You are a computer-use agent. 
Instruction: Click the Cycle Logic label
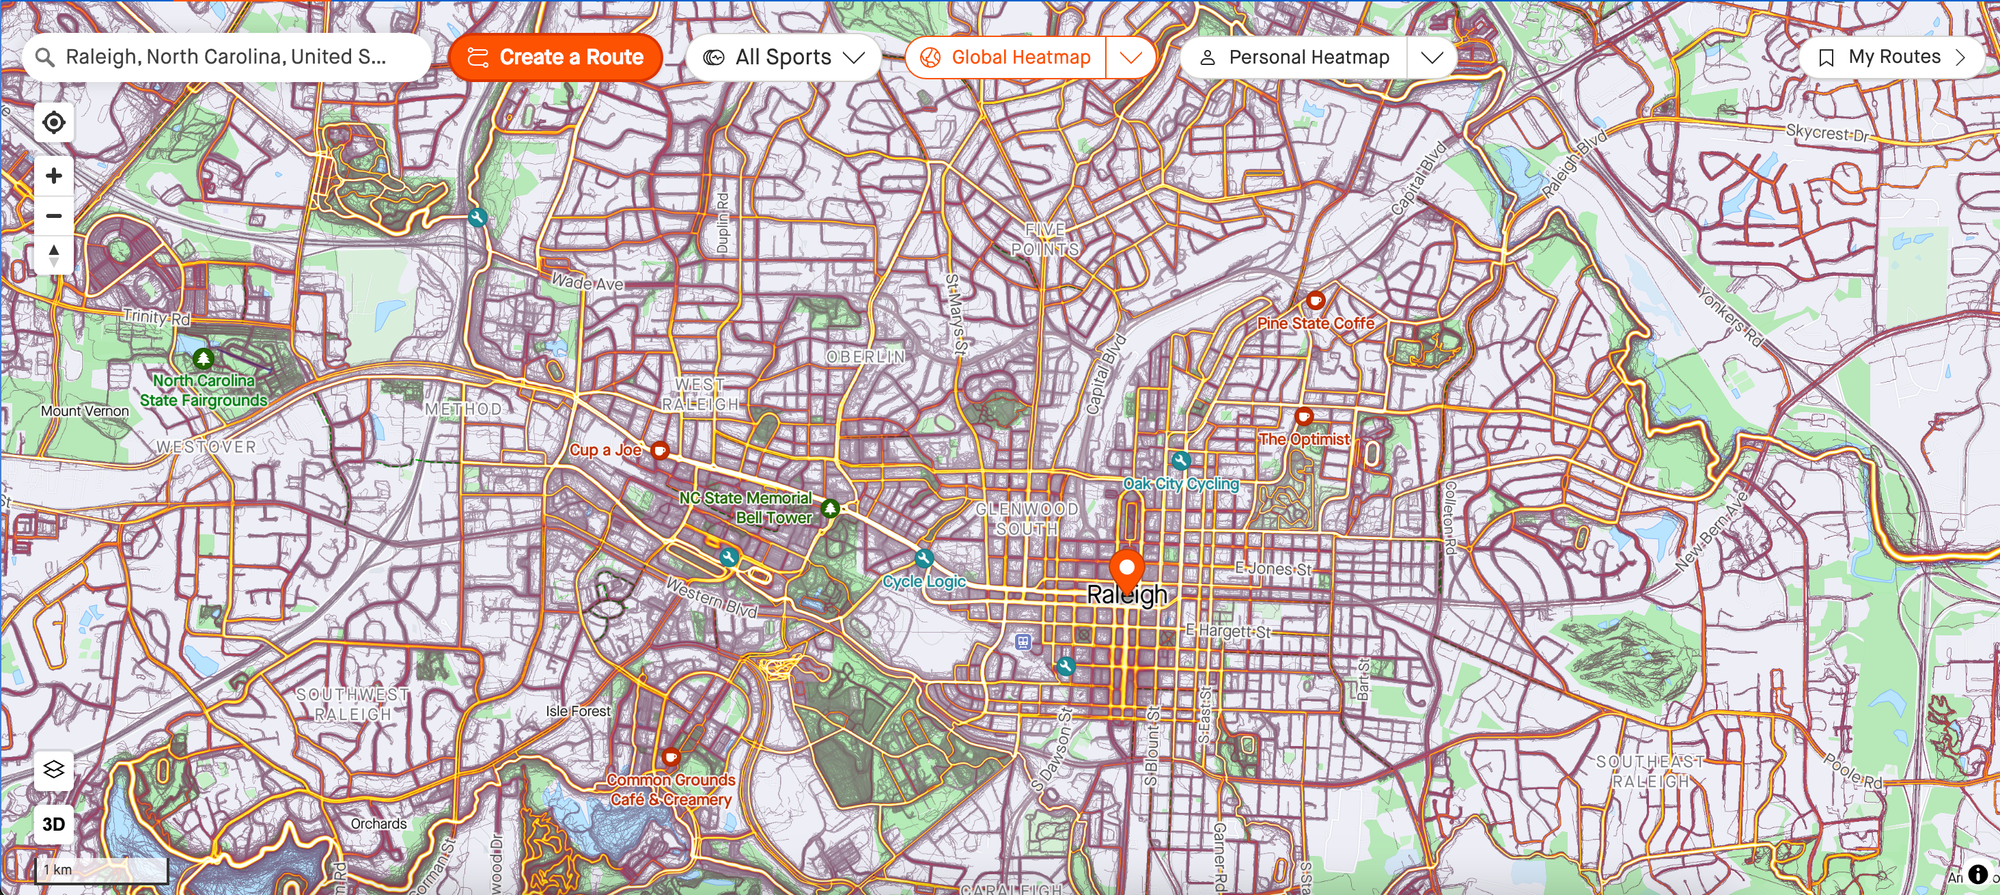[924, 581]
